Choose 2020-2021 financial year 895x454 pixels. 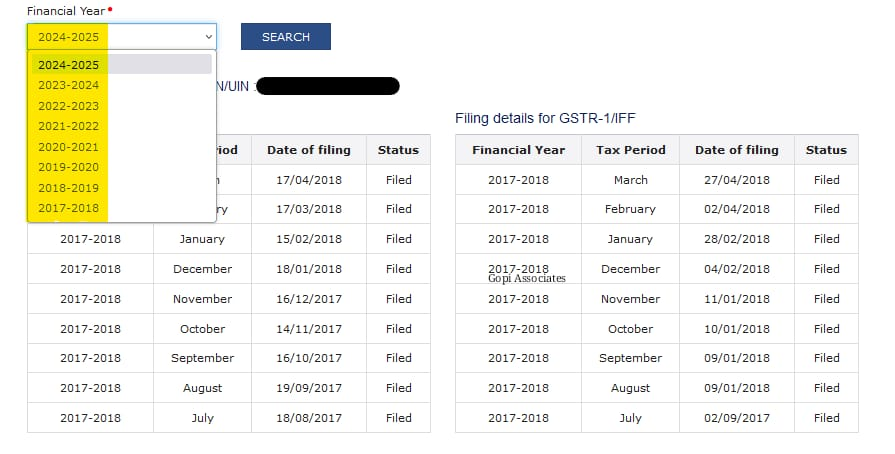pos(69,146)
